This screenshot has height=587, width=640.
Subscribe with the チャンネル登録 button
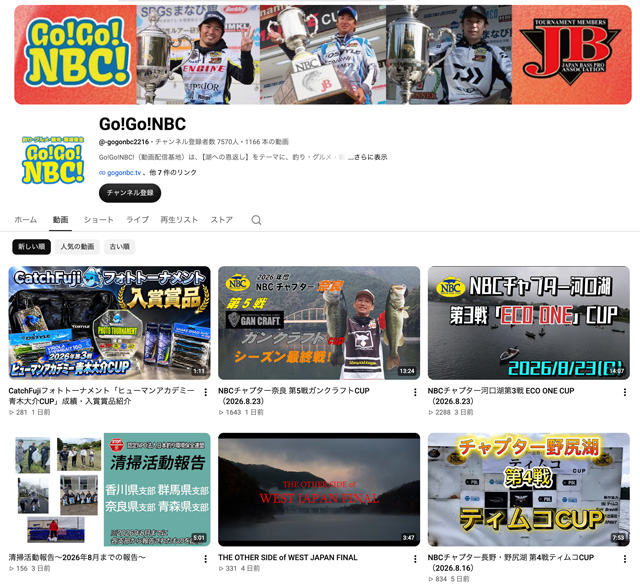(130, 193)
